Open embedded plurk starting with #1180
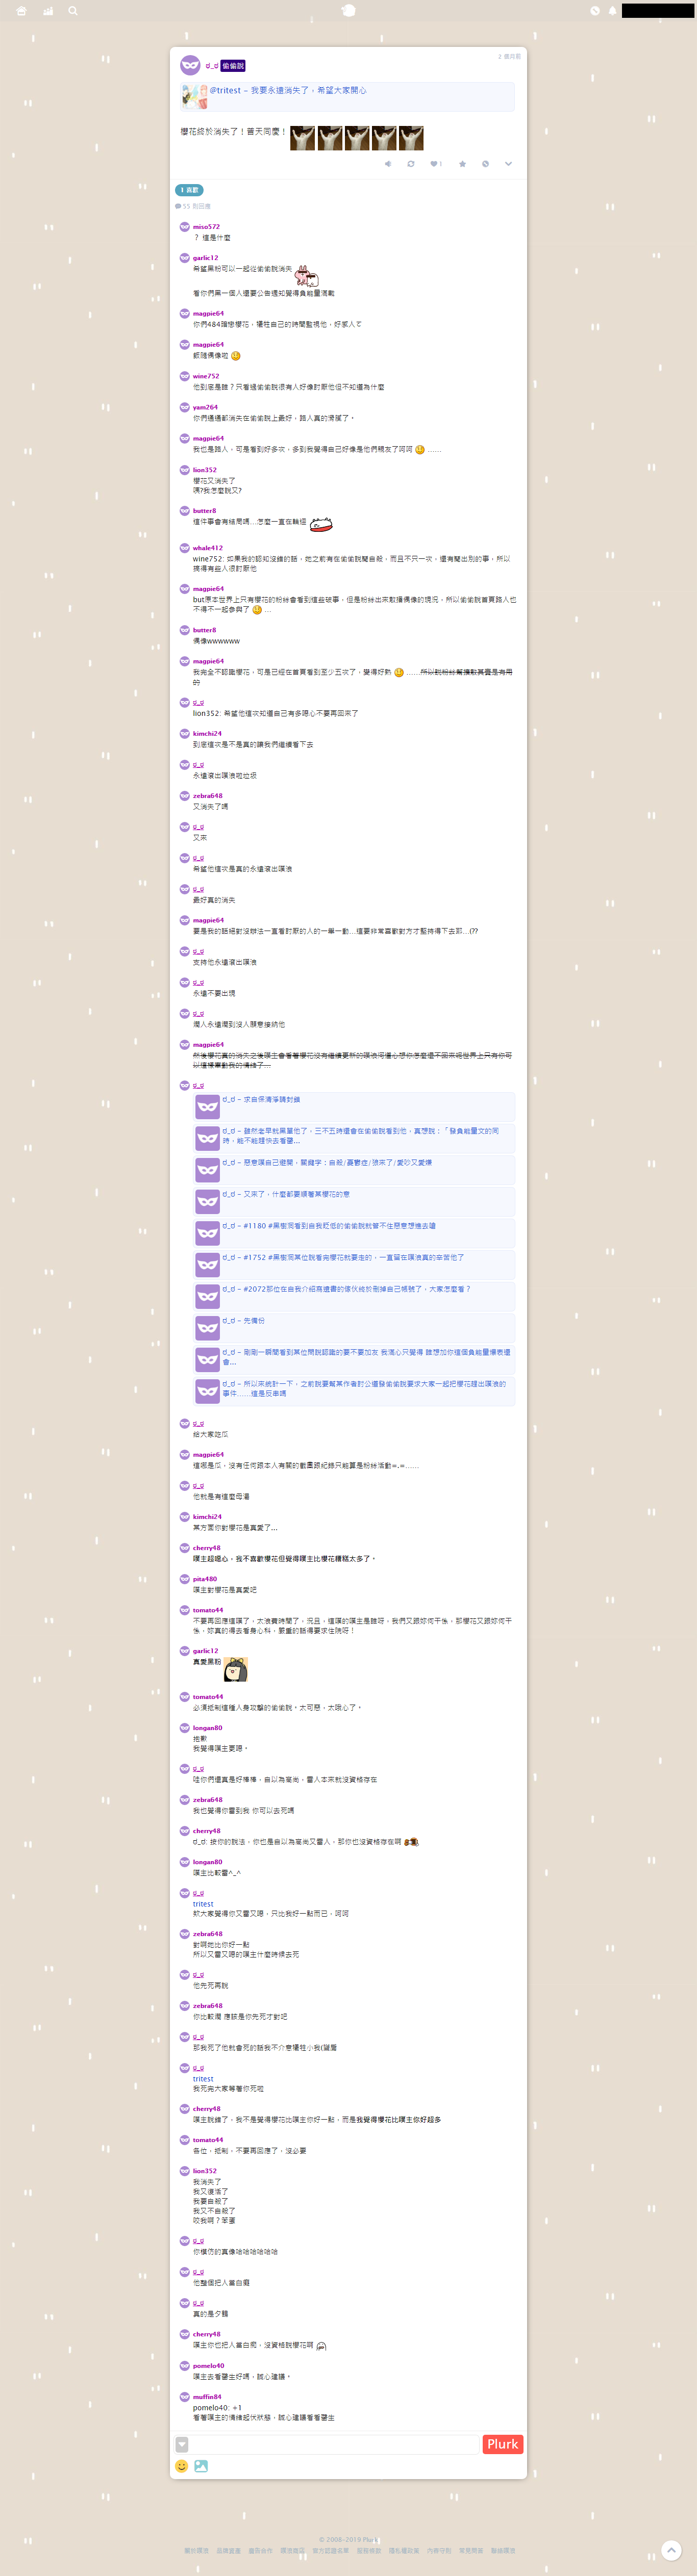 [354, 1233]
